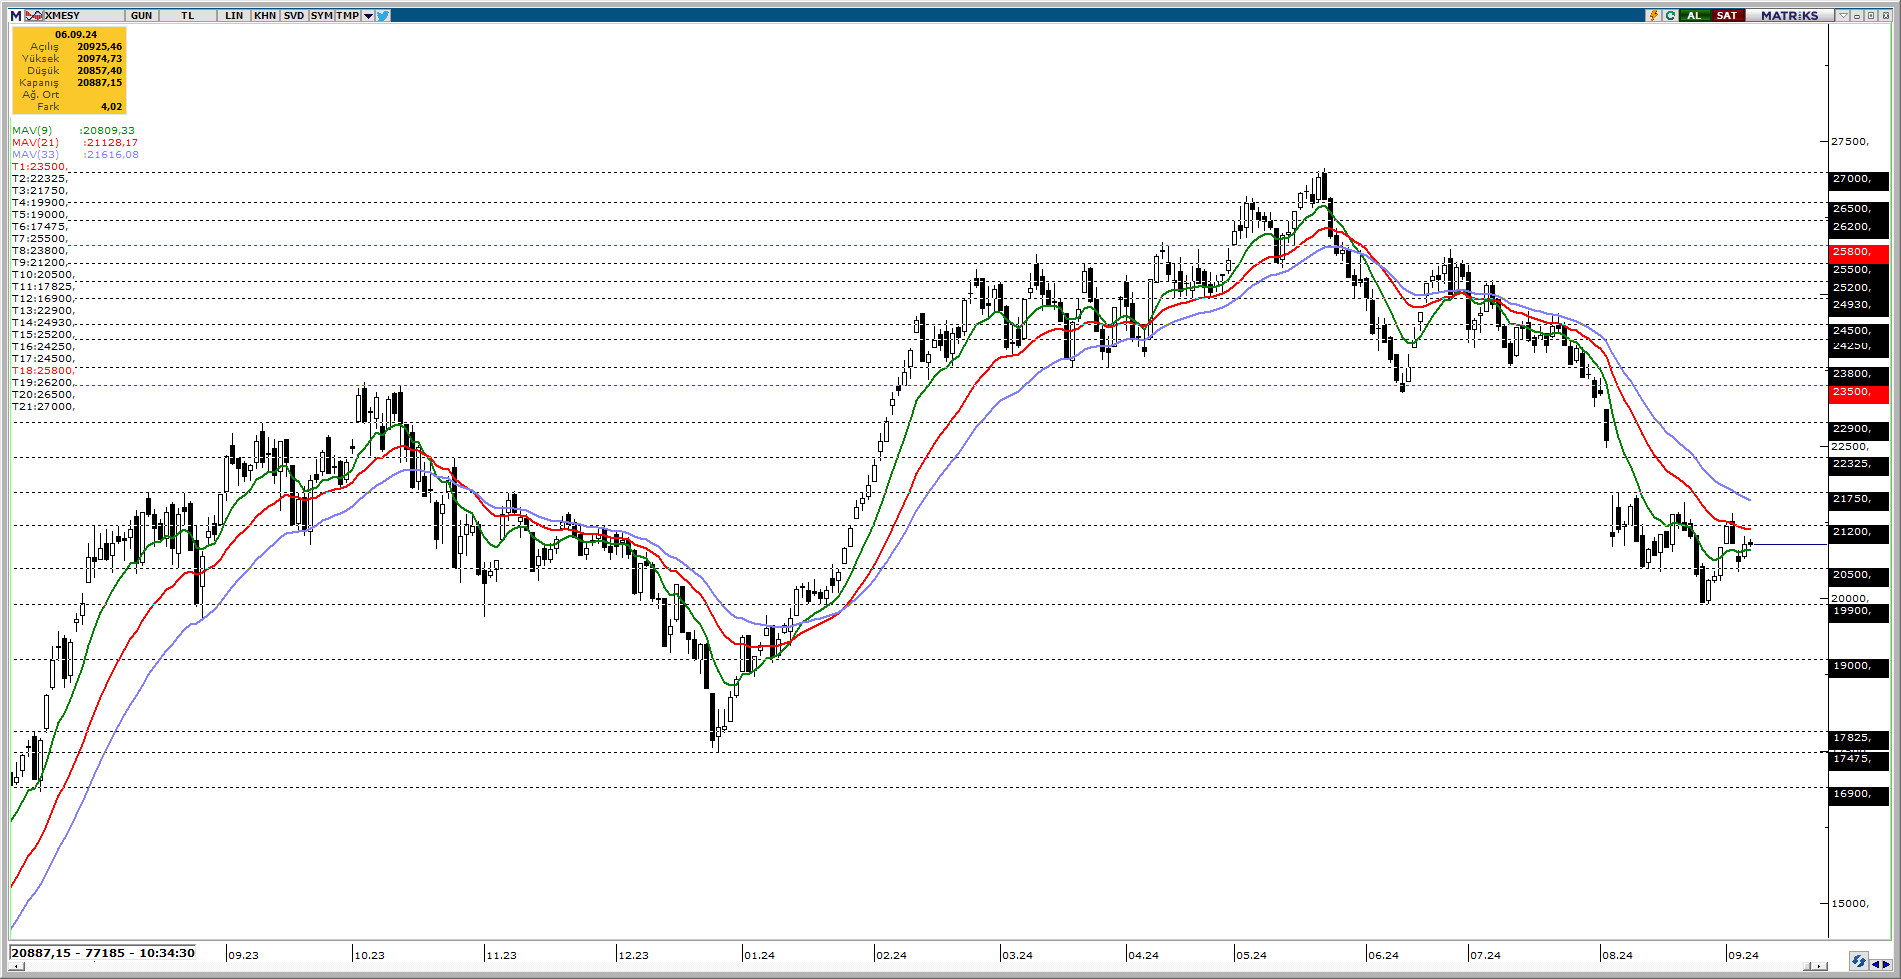Open the TMP template menu
The width and height of the screenshot is (1901, 979).
[347, 16]
